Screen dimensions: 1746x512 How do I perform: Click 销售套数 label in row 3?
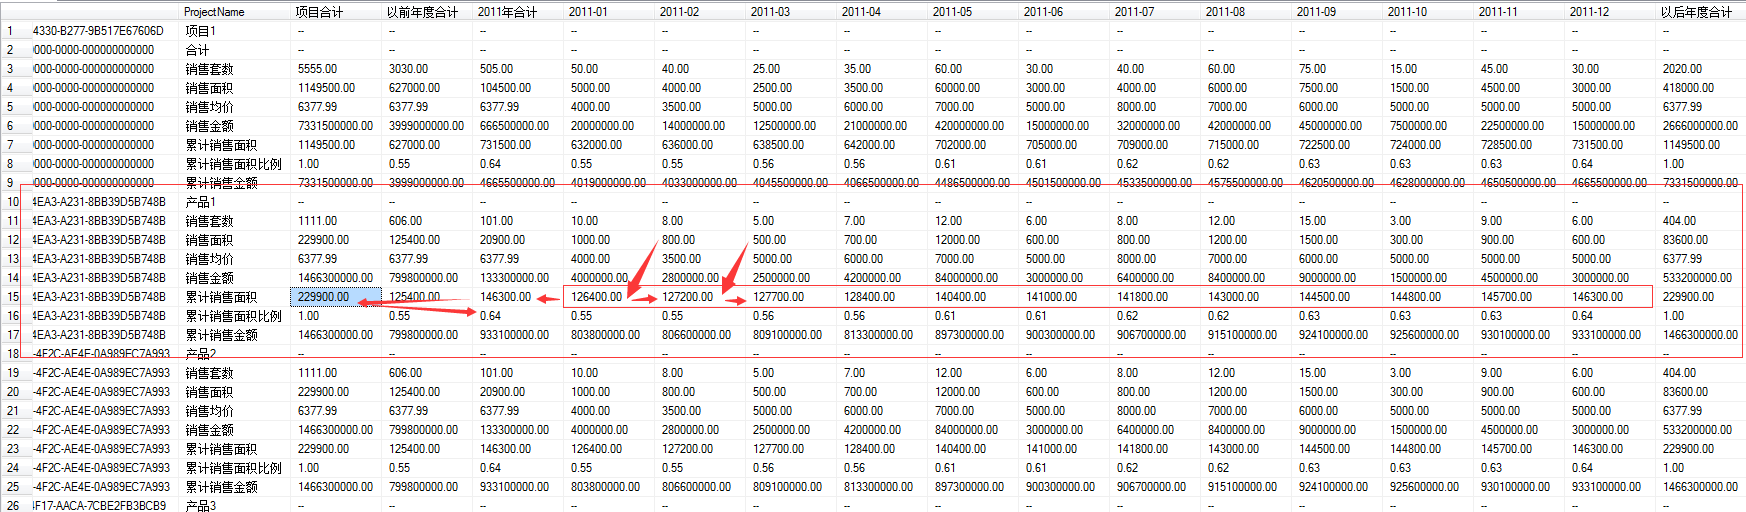pos(209,69)
